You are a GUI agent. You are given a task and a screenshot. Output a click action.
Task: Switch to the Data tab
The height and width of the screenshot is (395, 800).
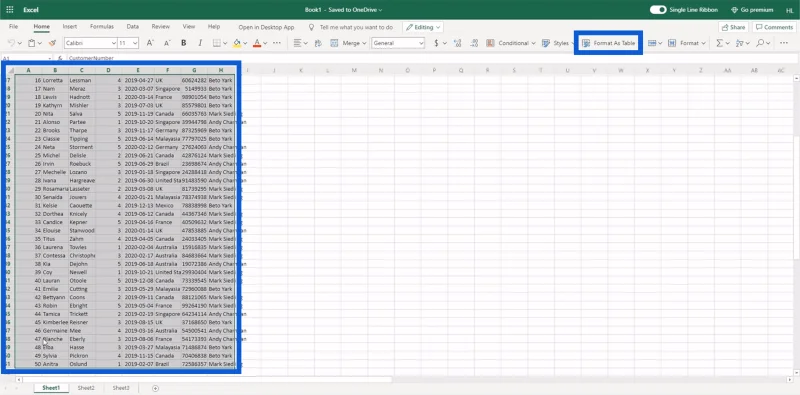click(133, 27)
